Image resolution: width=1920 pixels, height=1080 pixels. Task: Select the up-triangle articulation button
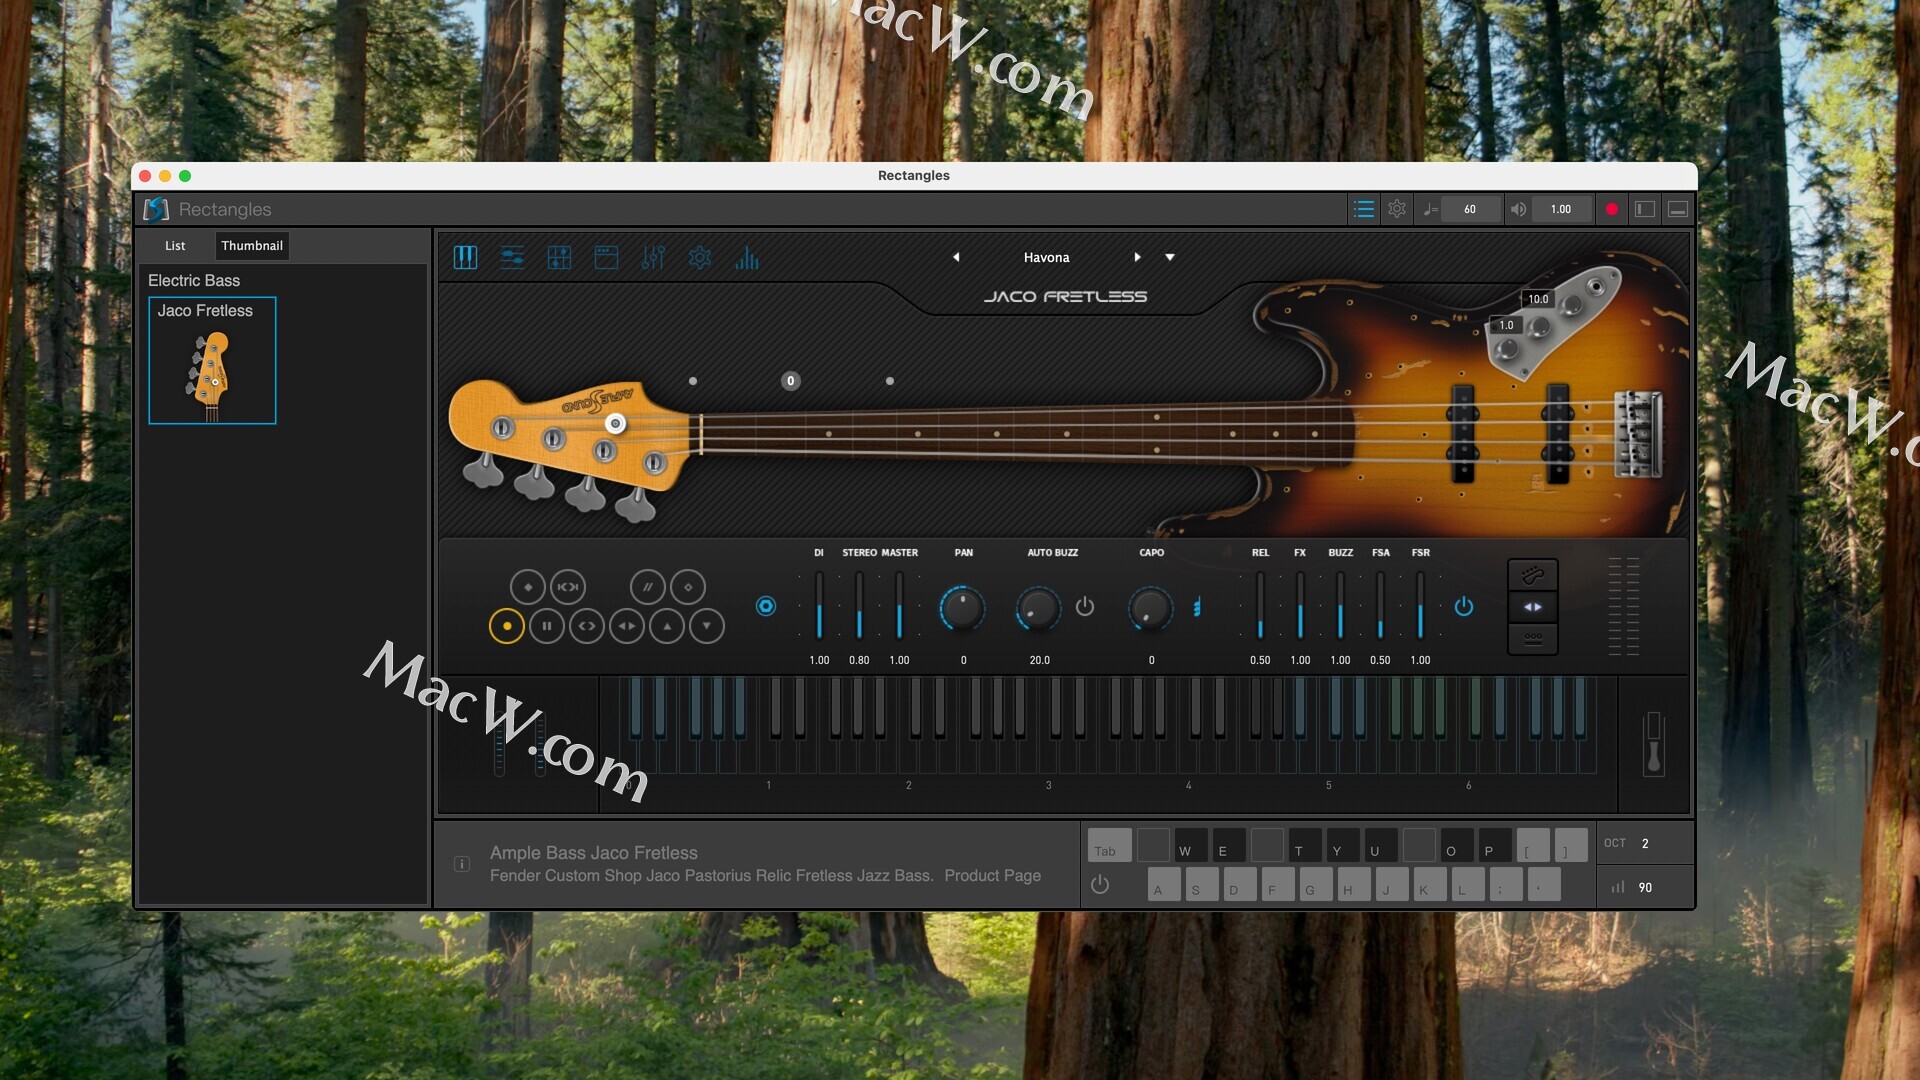(x=667, y=626)
